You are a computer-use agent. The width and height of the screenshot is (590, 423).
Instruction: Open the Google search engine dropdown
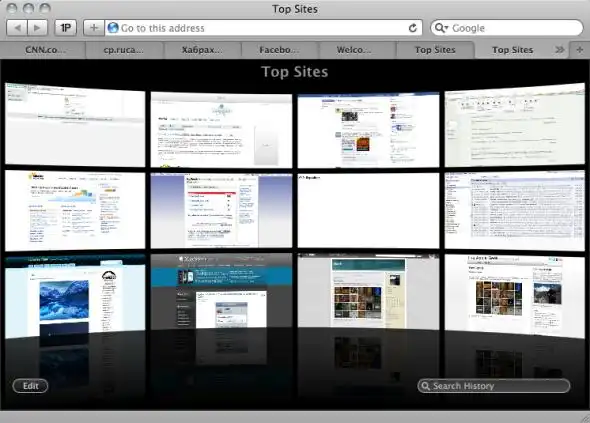point(441,28)
